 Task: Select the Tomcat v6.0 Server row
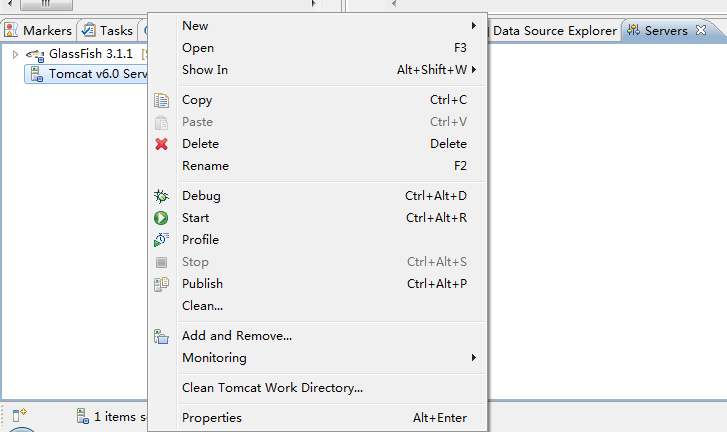(x=86, y=74)
